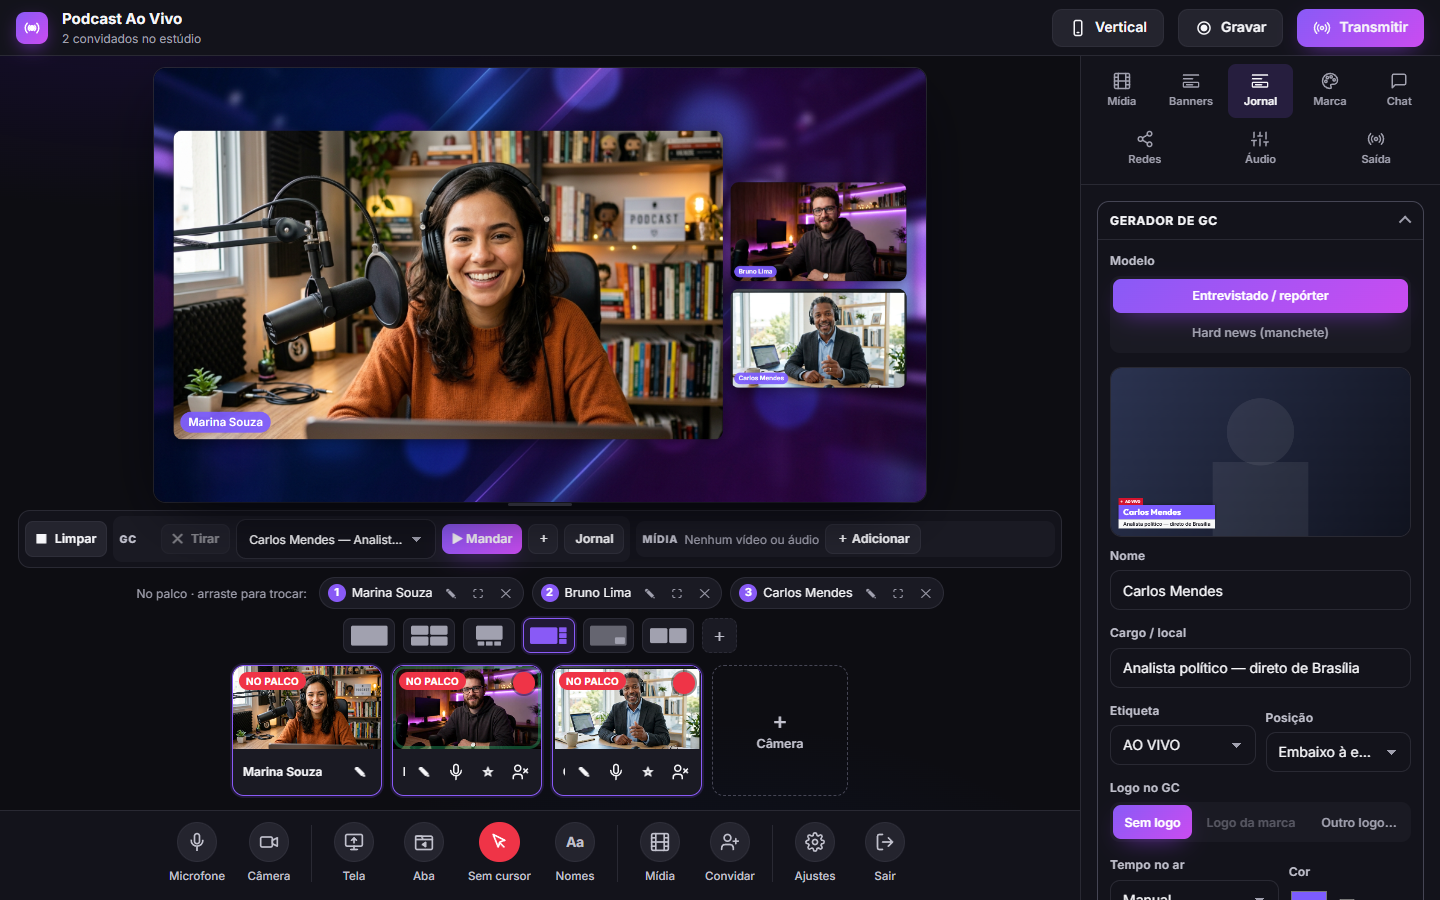Select the single full-screen layout

pos(369,636)
